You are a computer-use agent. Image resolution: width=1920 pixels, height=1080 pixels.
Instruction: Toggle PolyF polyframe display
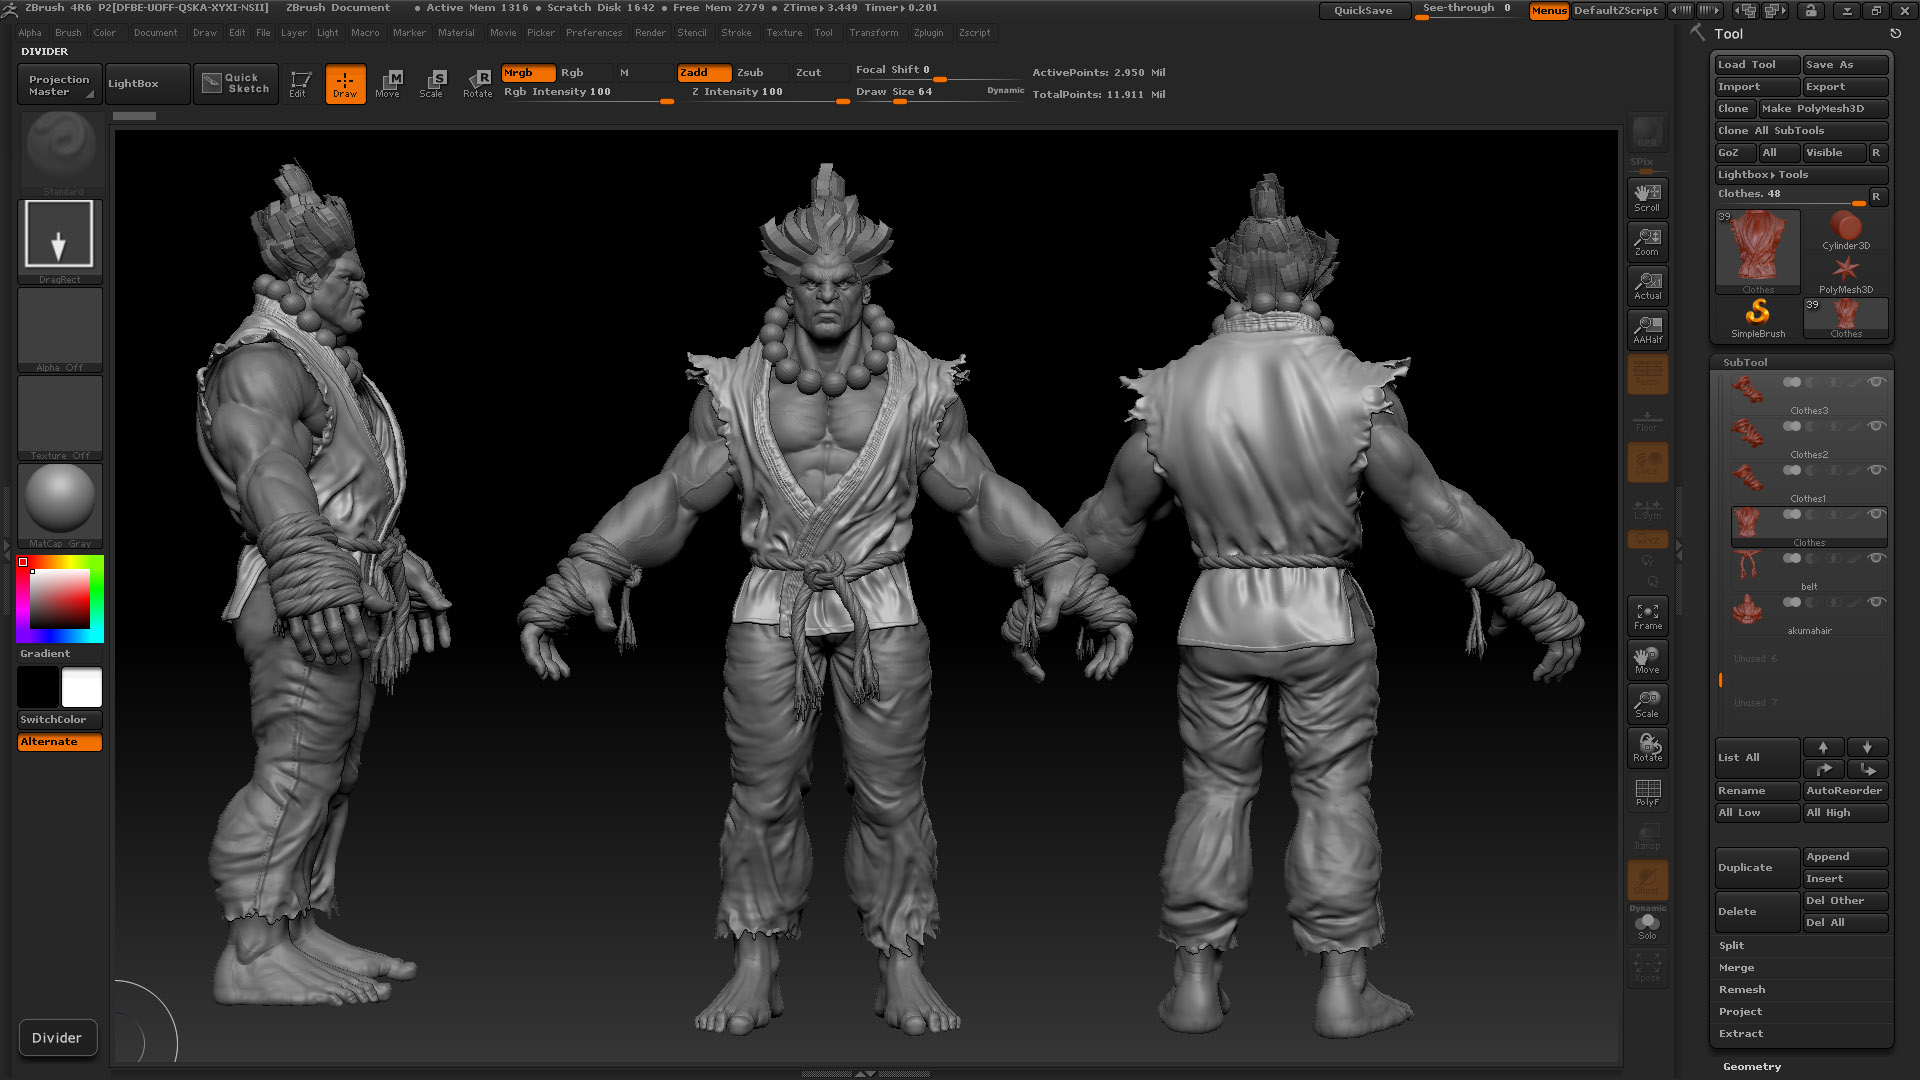pyautogui.click(x=1647, y=791)
